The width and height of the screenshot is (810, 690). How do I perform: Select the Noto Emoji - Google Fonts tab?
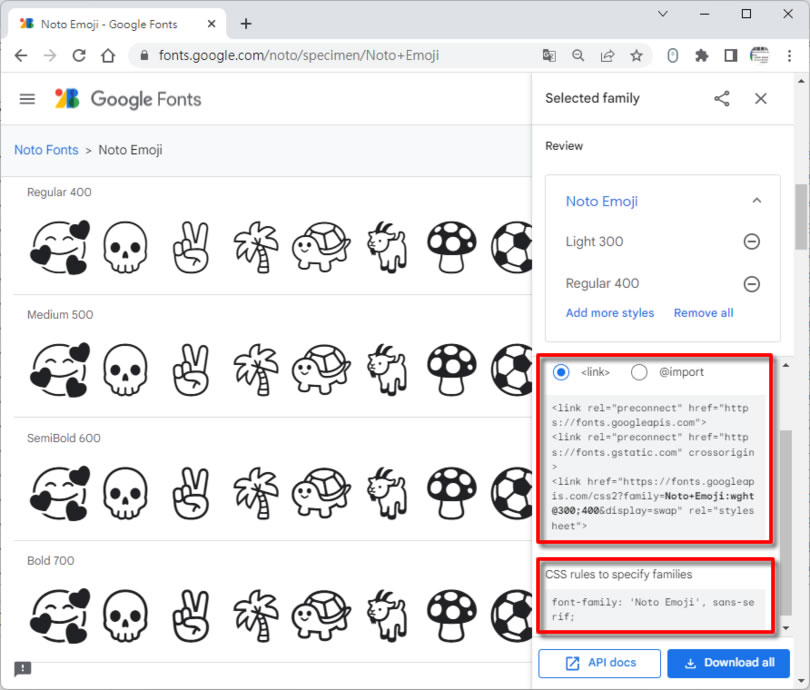click(117, 24)
